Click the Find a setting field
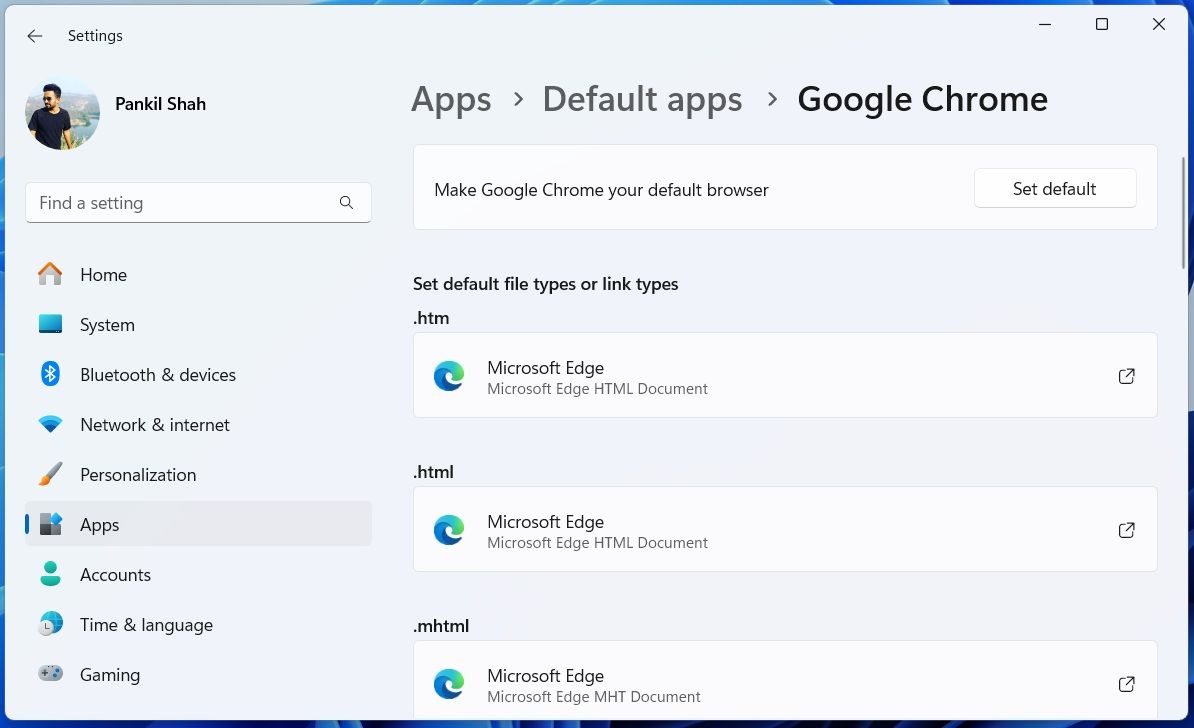The image size is (1194, 728). [x=180, y=202]
